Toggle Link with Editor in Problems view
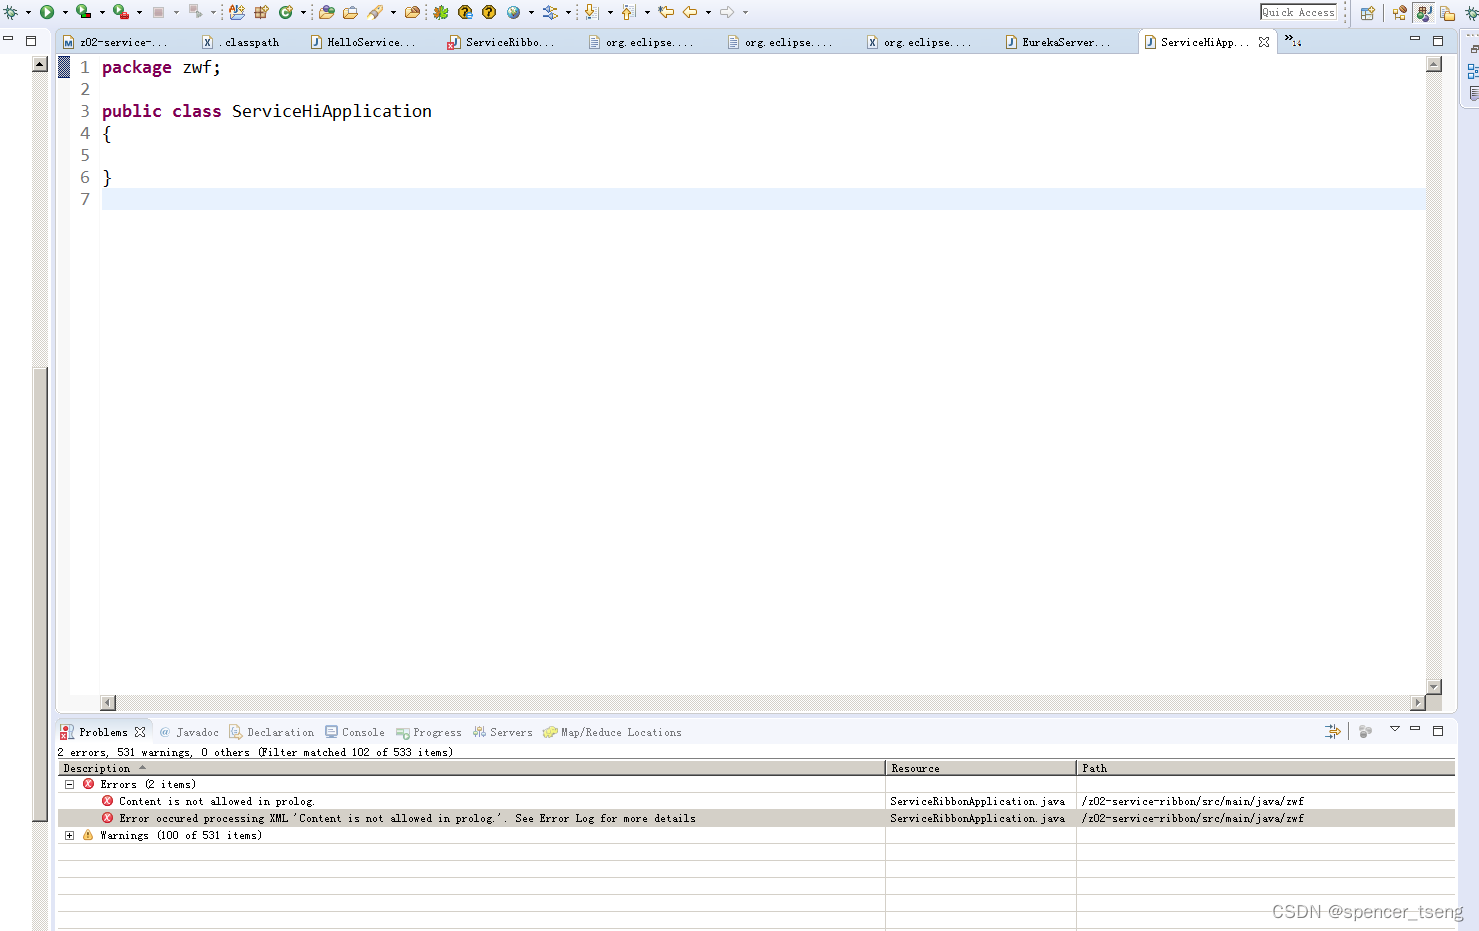This screenshot has width=1479, height=931. tap(1333, 731)
